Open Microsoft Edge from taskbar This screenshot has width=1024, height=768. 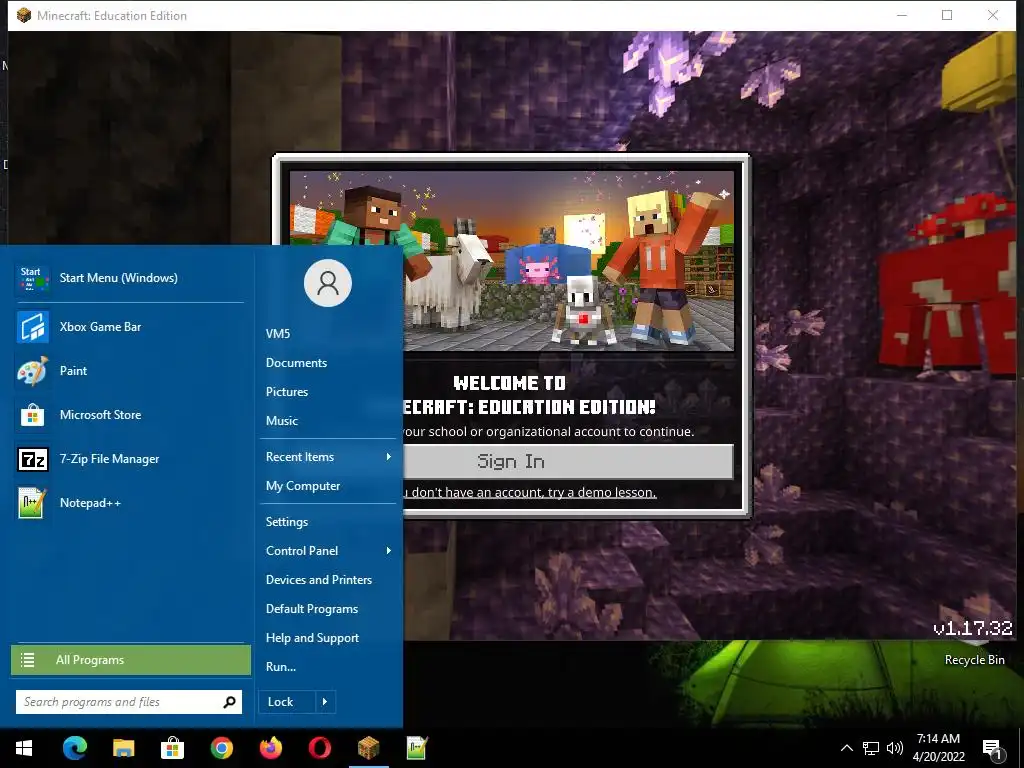click(x=74, y=748)
